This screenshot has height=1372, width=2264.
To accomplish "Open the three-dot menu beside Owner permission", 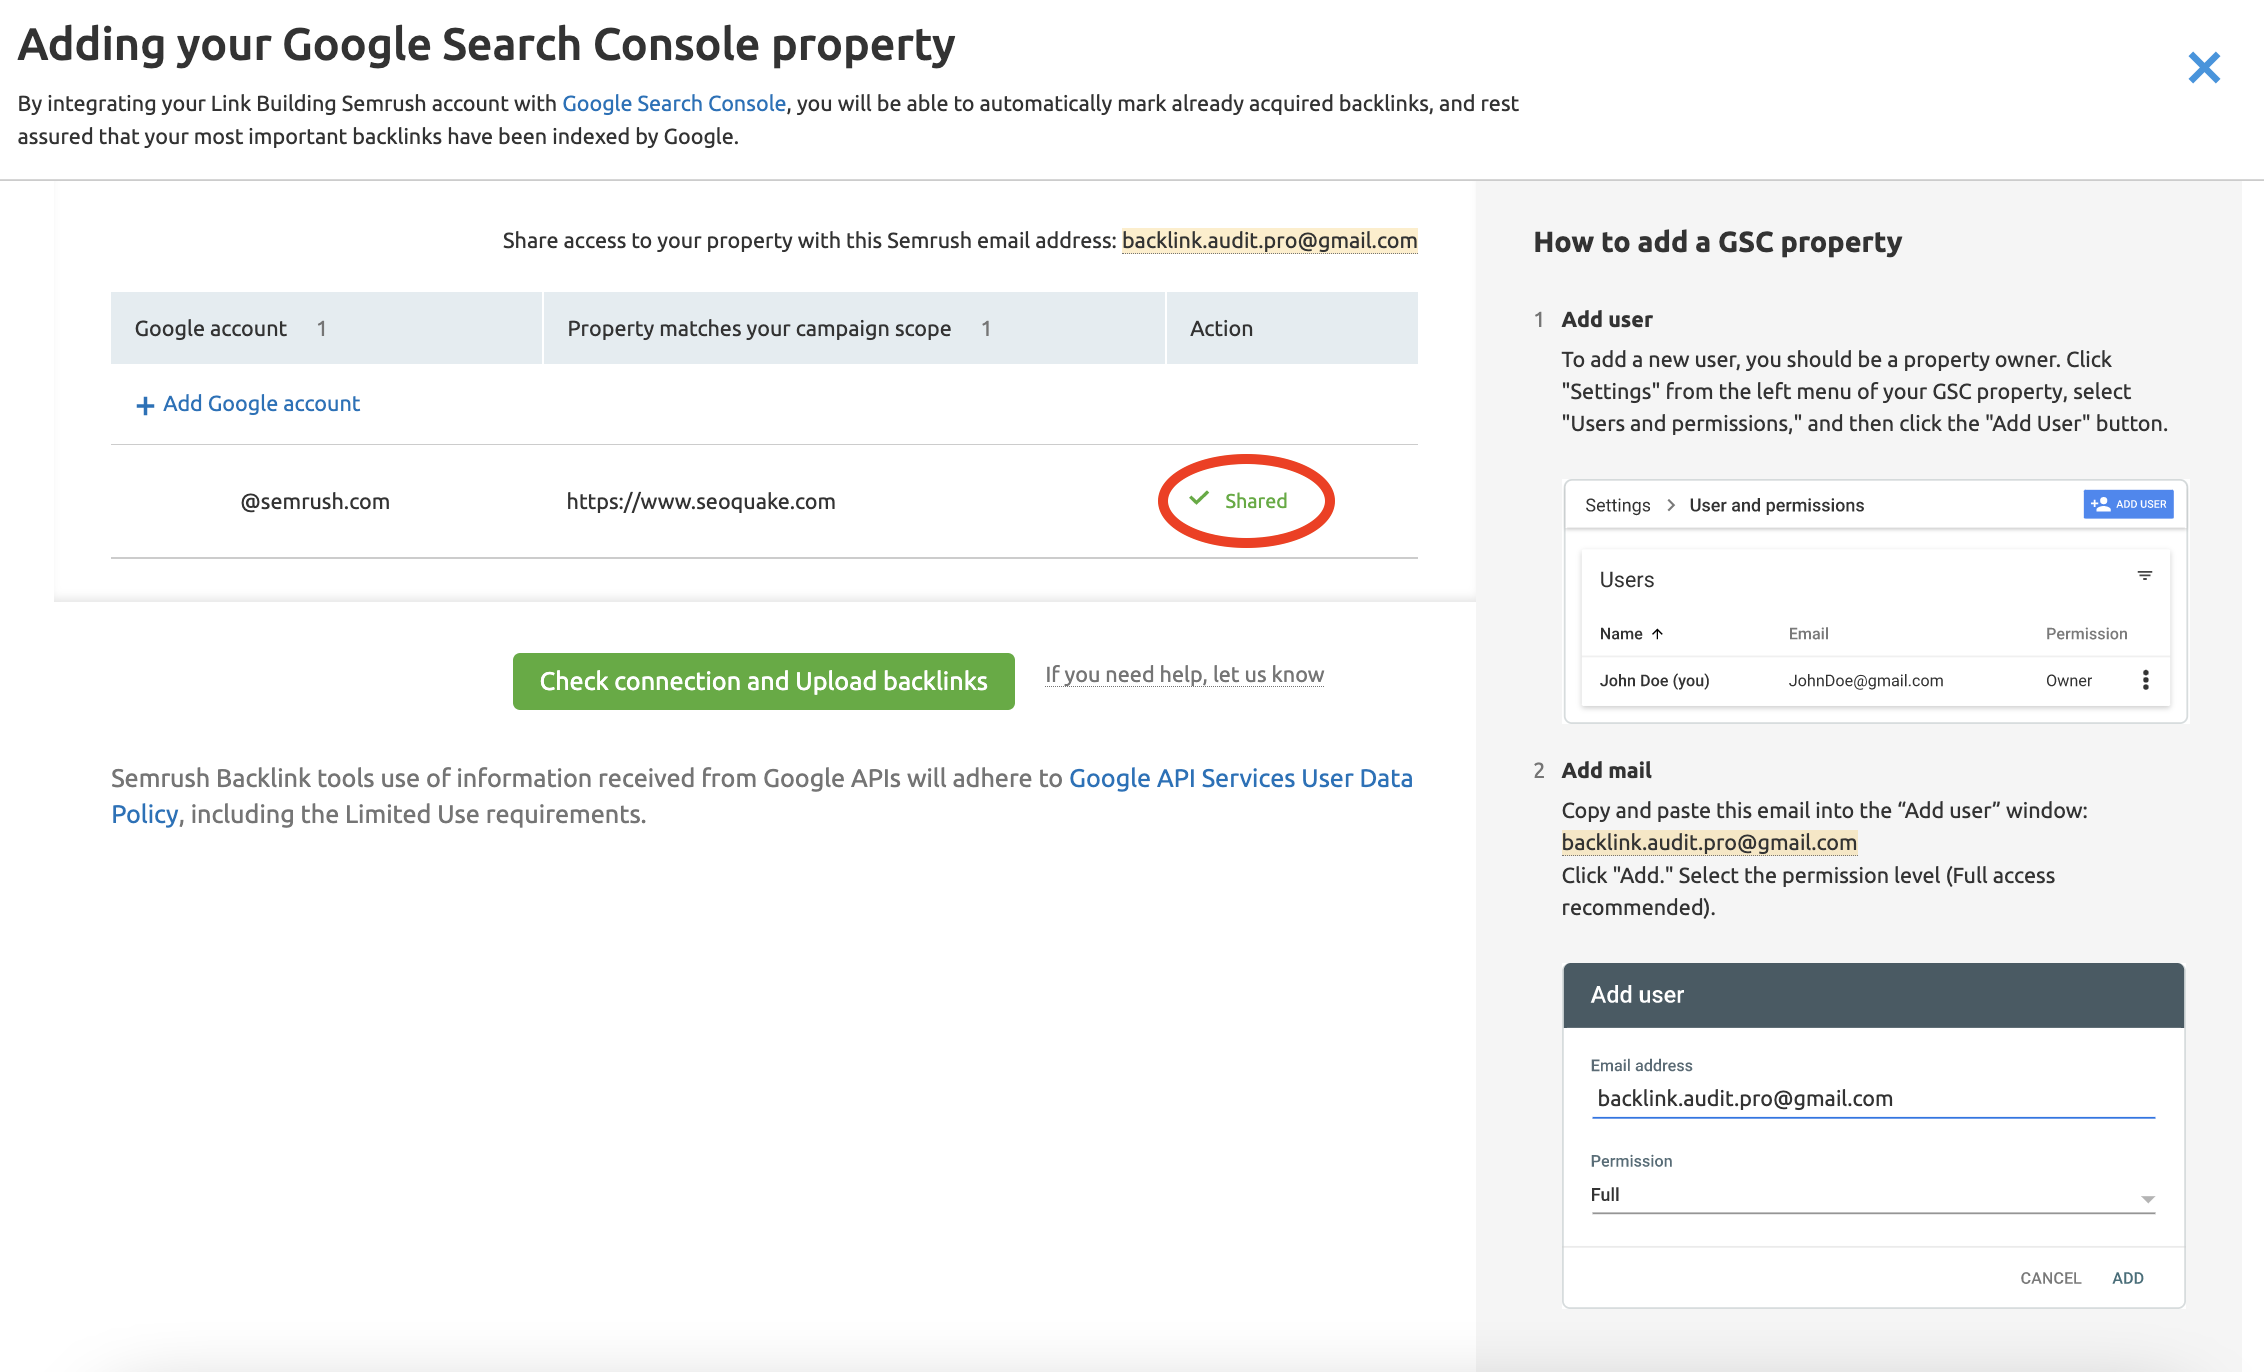I will [2146, 680].
